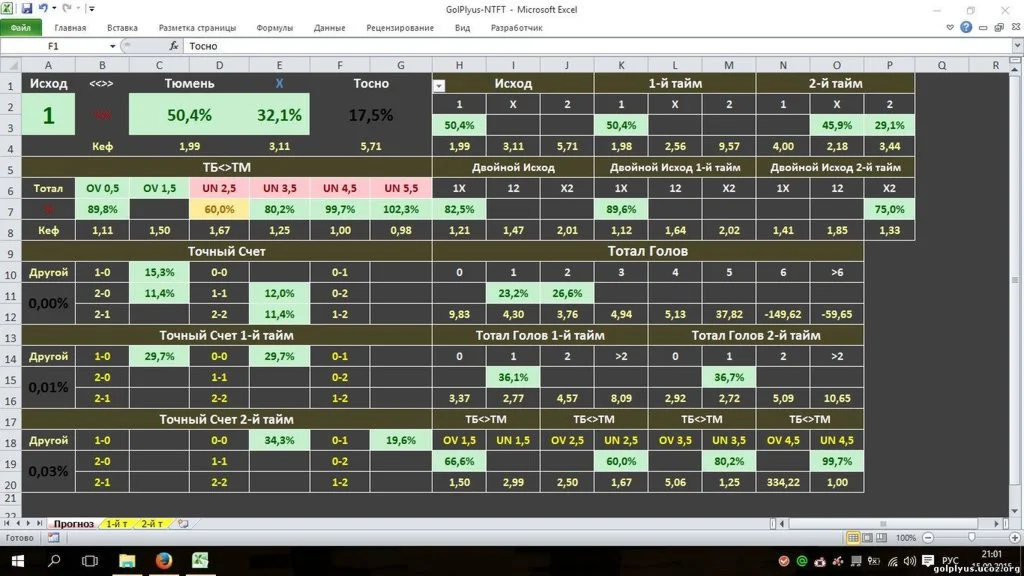The height and width of the screenshot is (576, 1024).
Task: Click the zoom out minus button
Action: pyautogui.click(x=928, y=537)
